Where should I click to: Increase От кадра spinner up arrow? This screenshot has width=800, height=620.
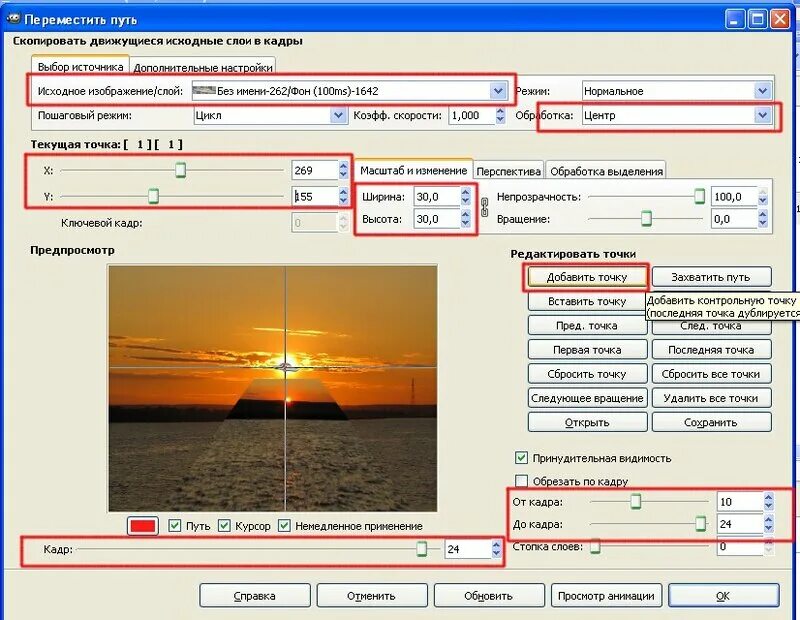pos(768,497)
